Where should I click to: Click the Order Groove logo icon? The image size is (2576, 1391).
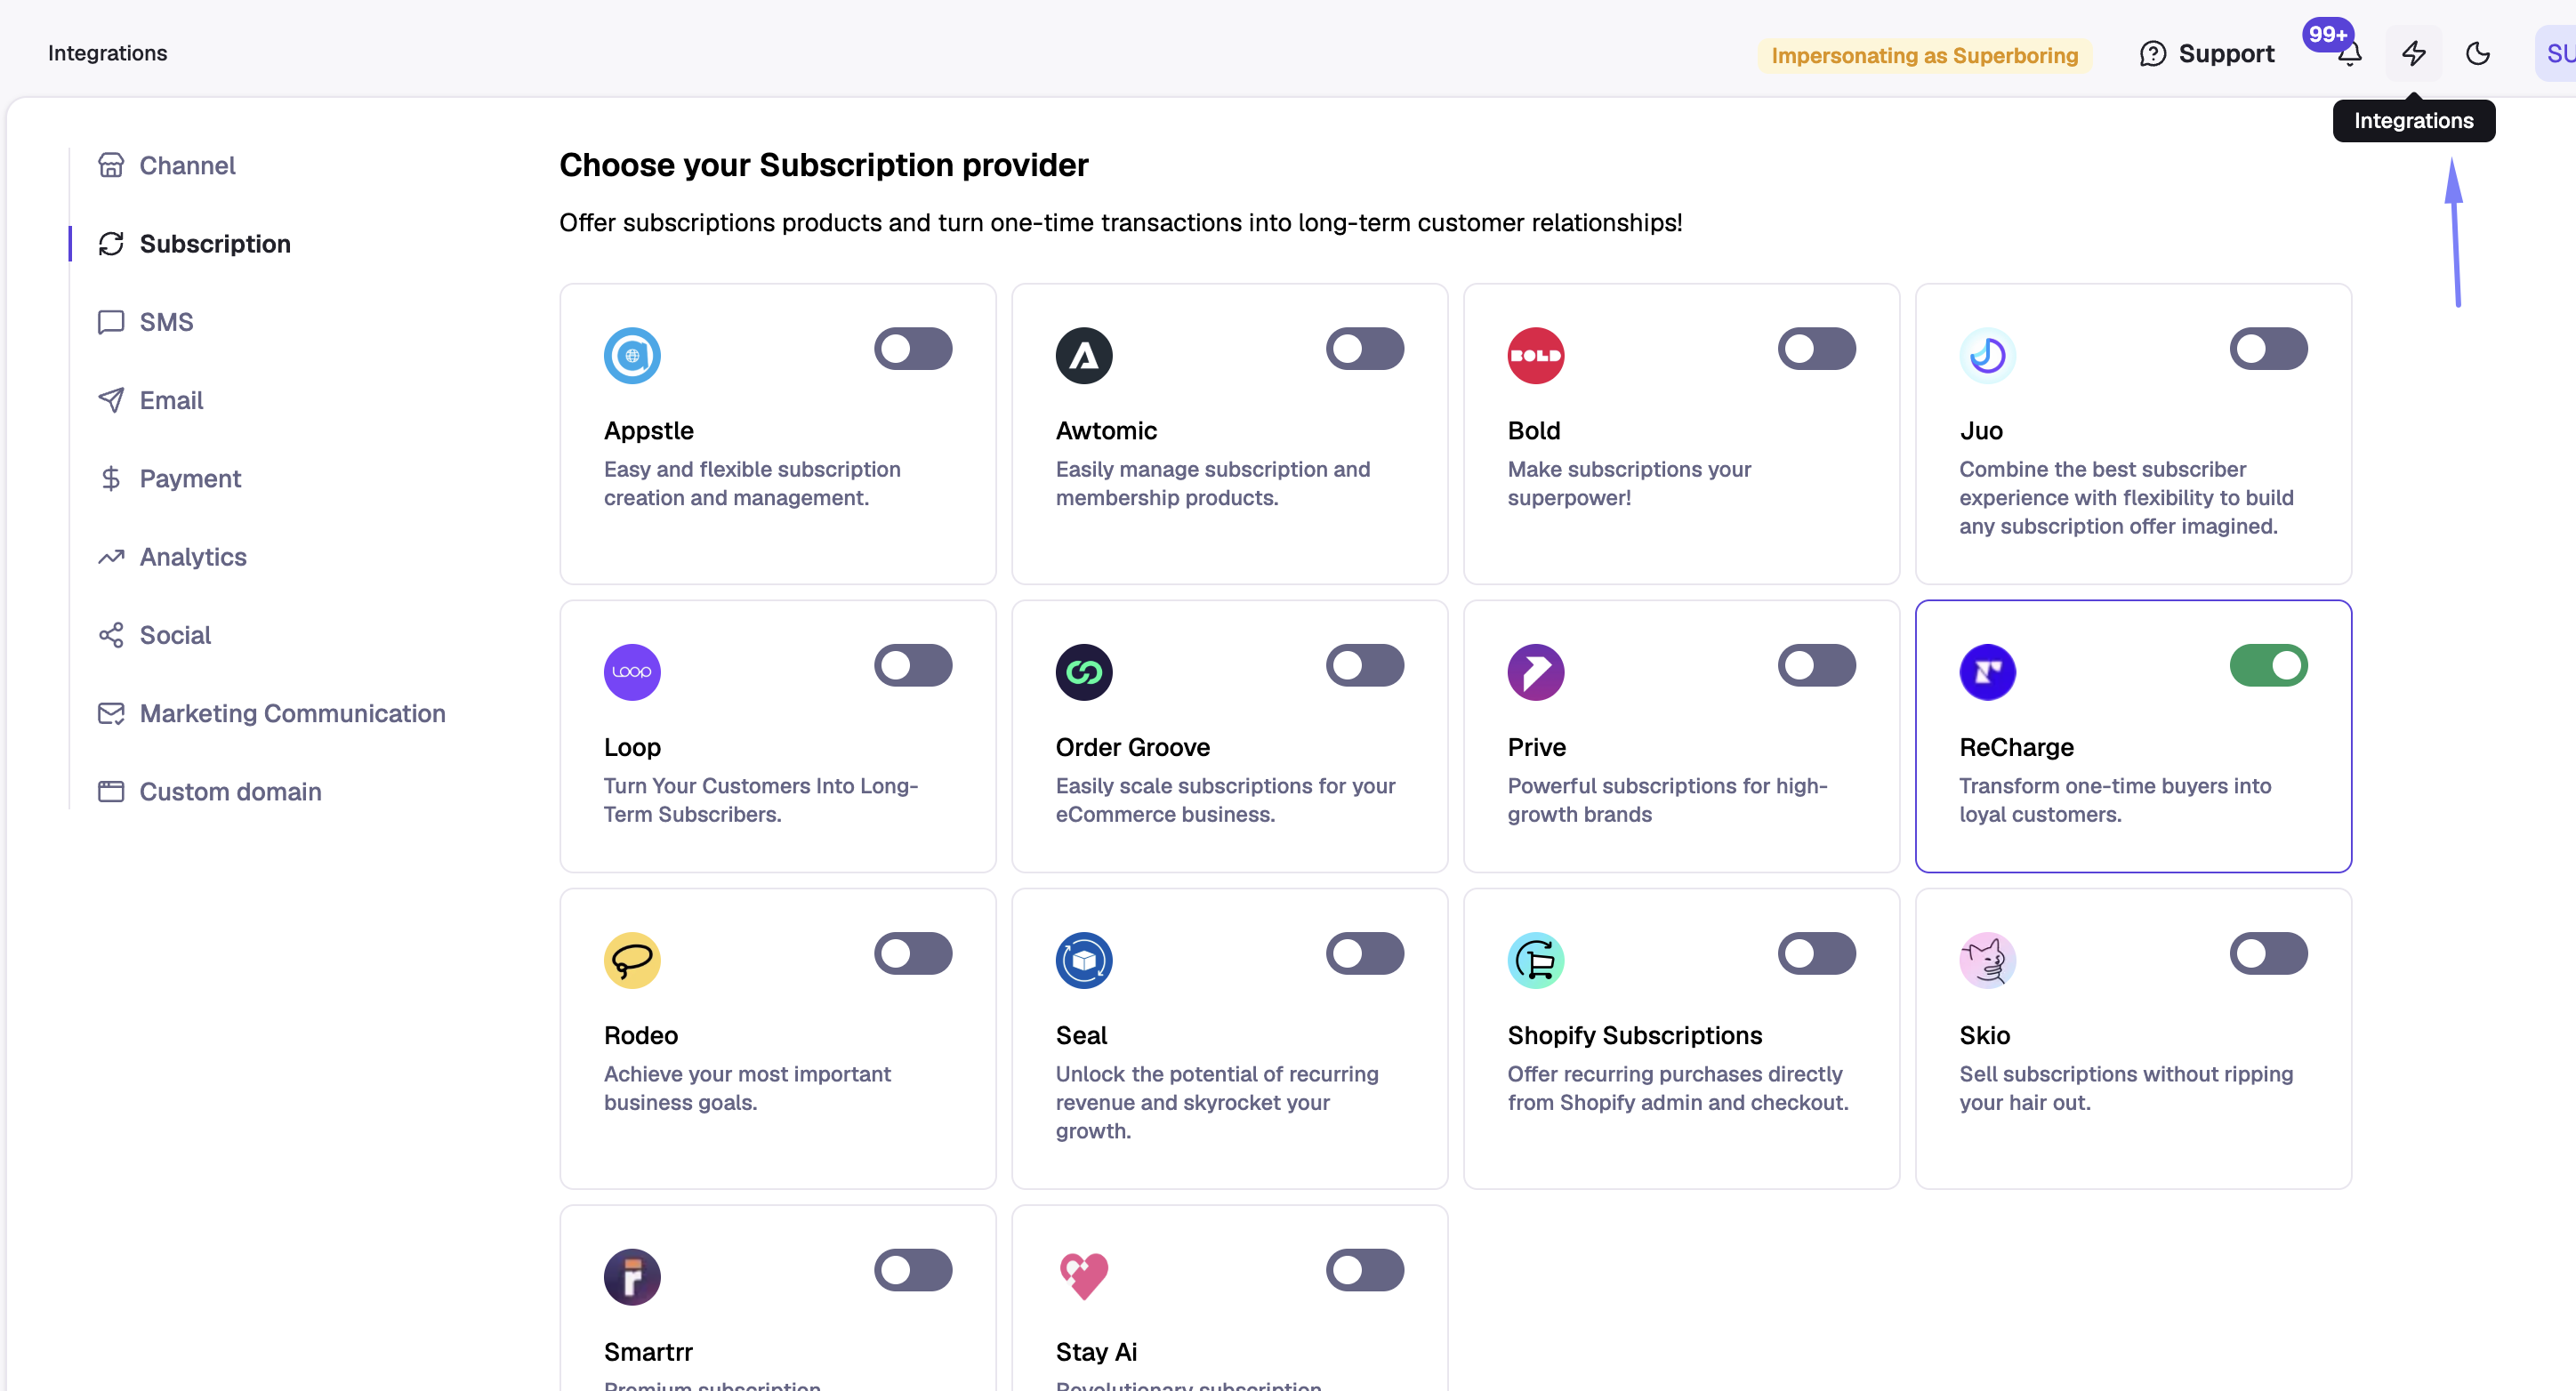1084,672
